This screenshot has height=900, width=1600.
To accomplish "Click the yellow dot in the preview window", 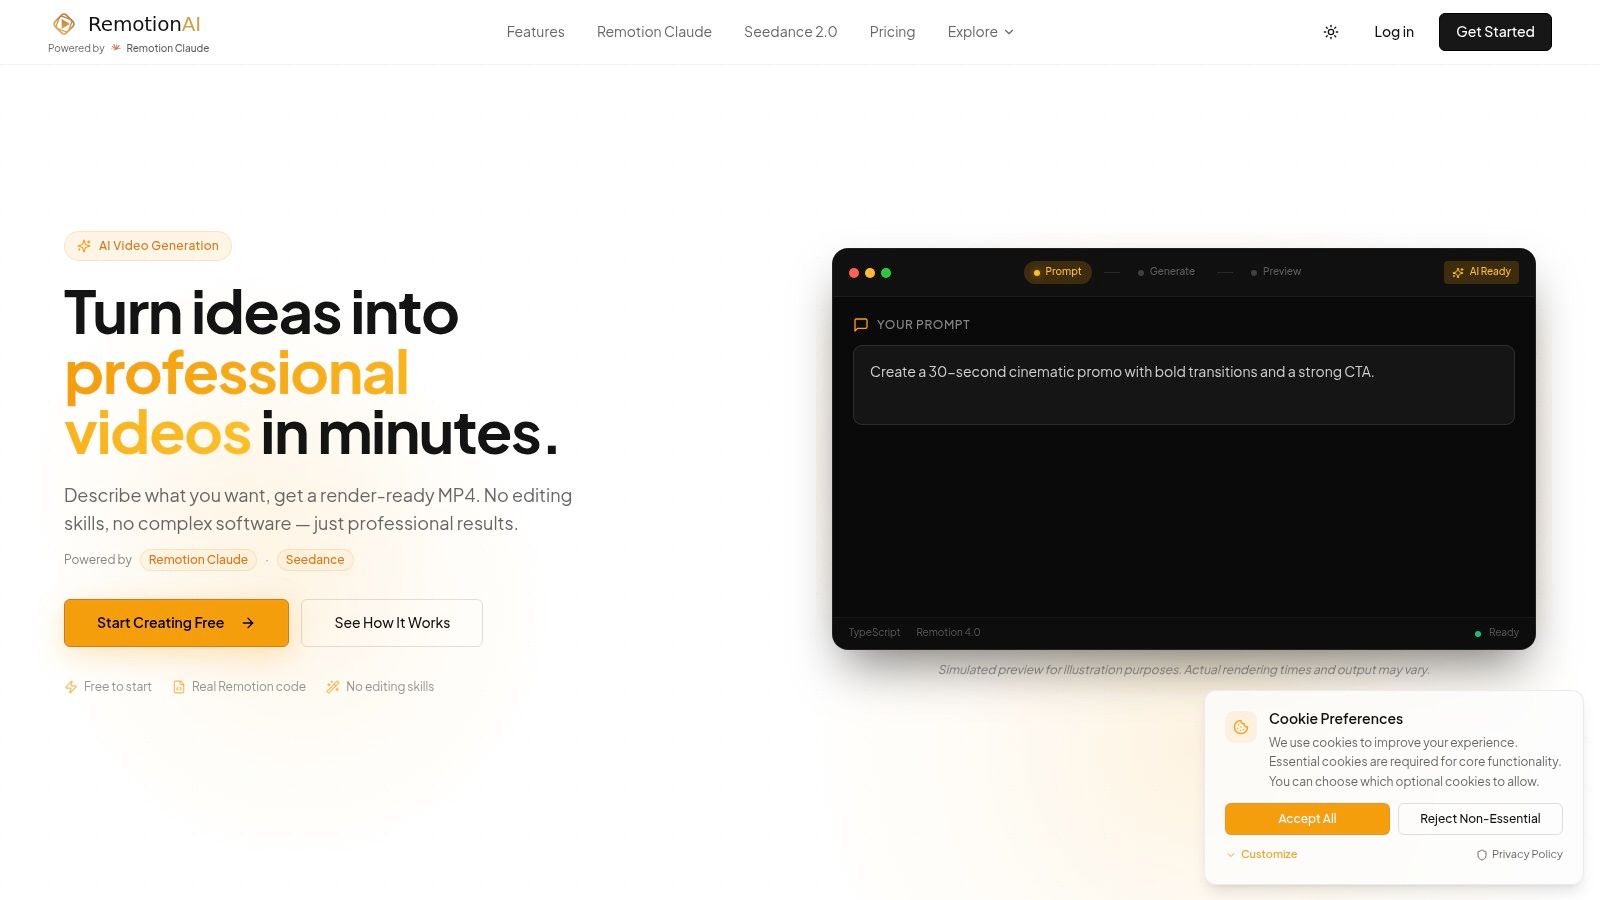I will [x=870, y=273].
